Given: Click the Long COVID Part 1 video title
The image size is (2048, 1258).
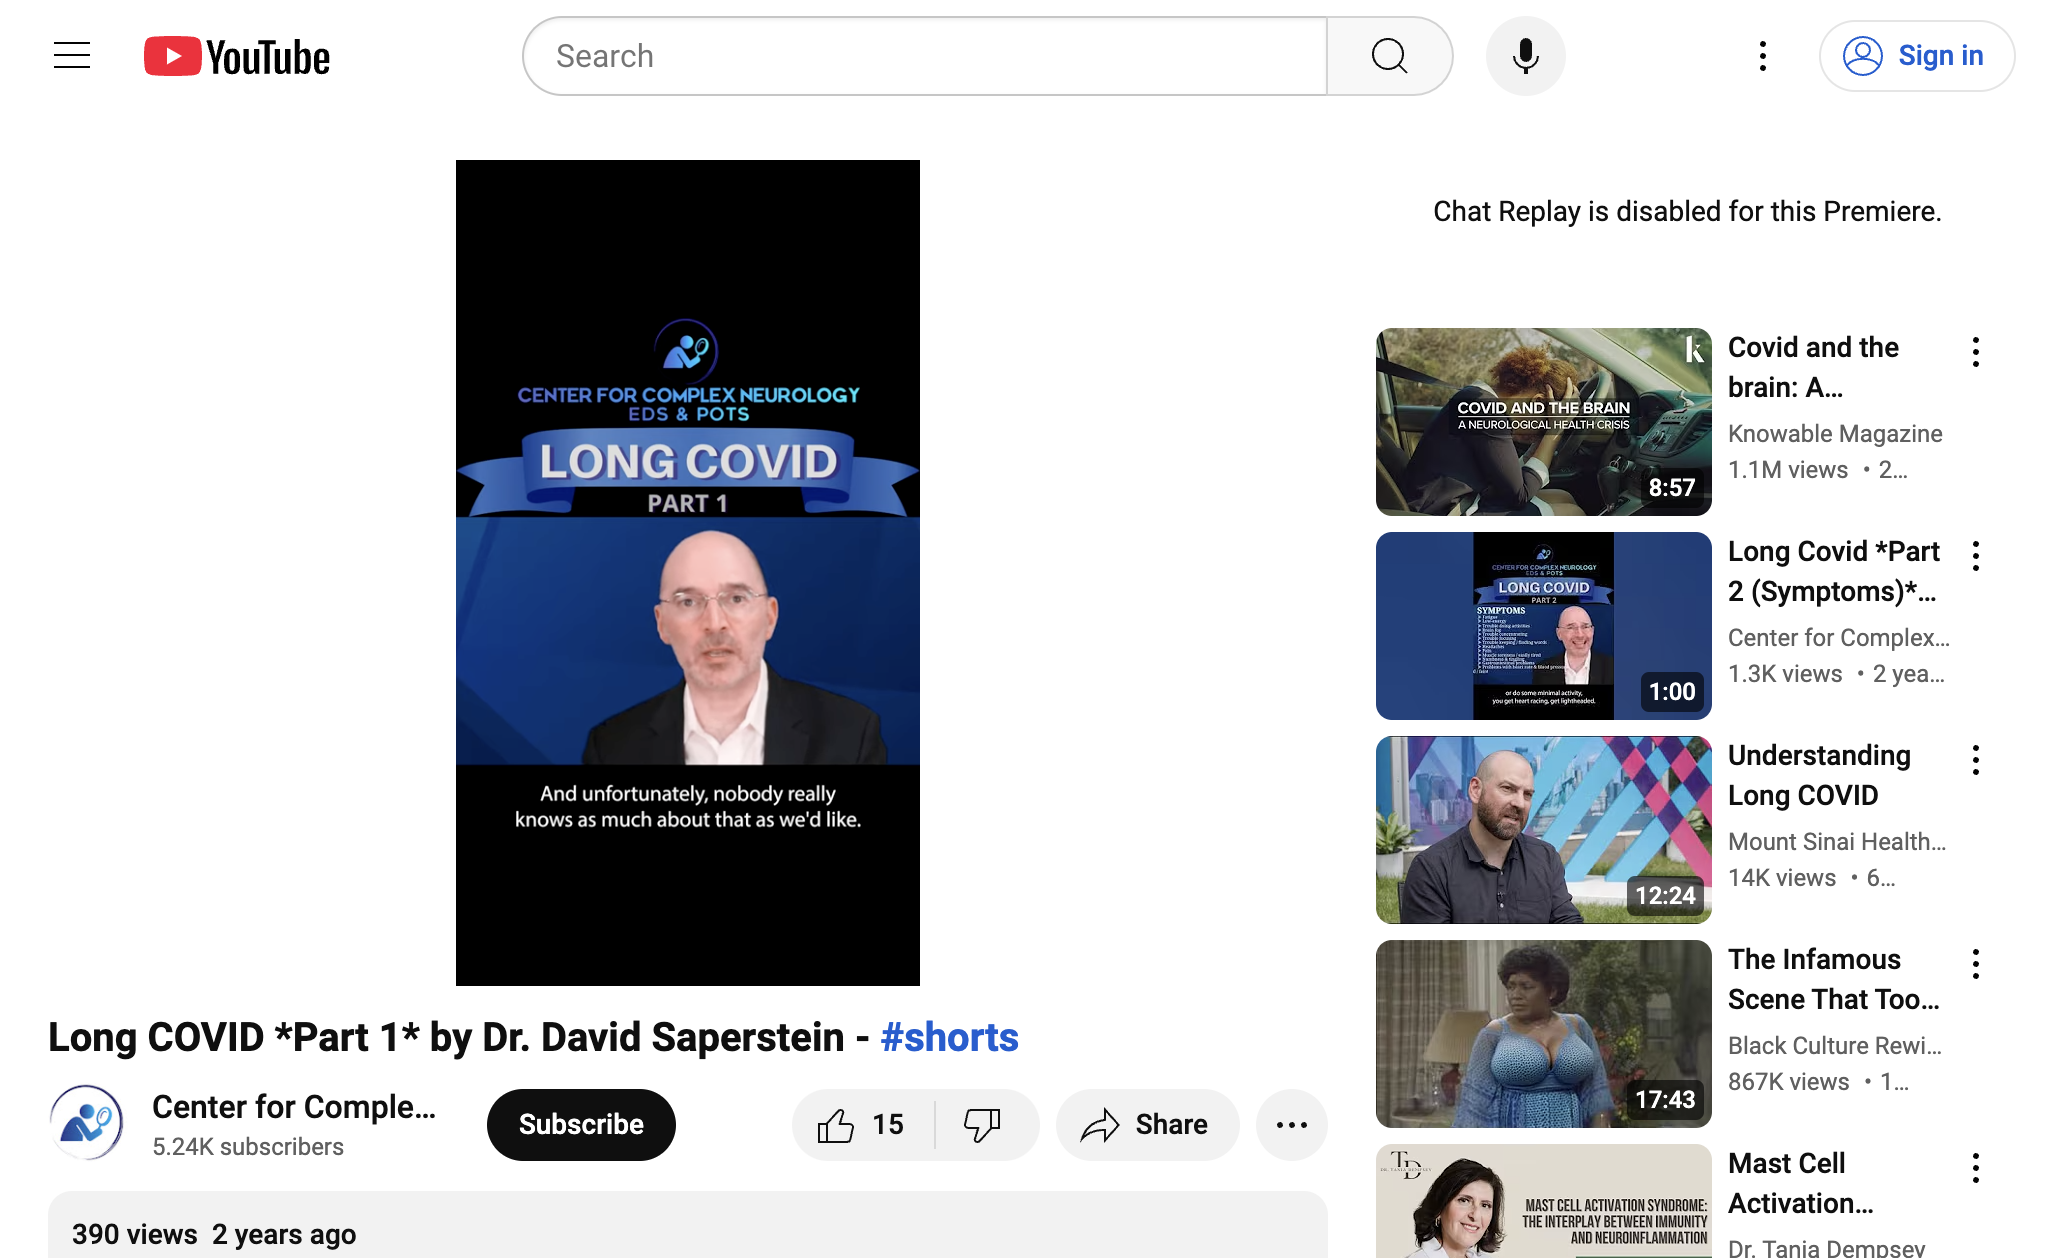Looking at the screenshot, I should pyautogui.click(x=533, y=1037).
